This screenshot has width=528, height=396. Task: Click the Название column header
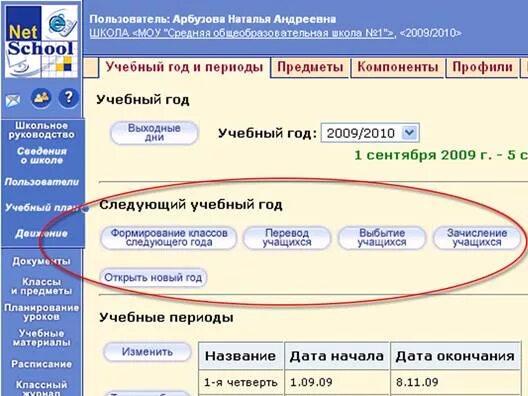click(240, 356)
